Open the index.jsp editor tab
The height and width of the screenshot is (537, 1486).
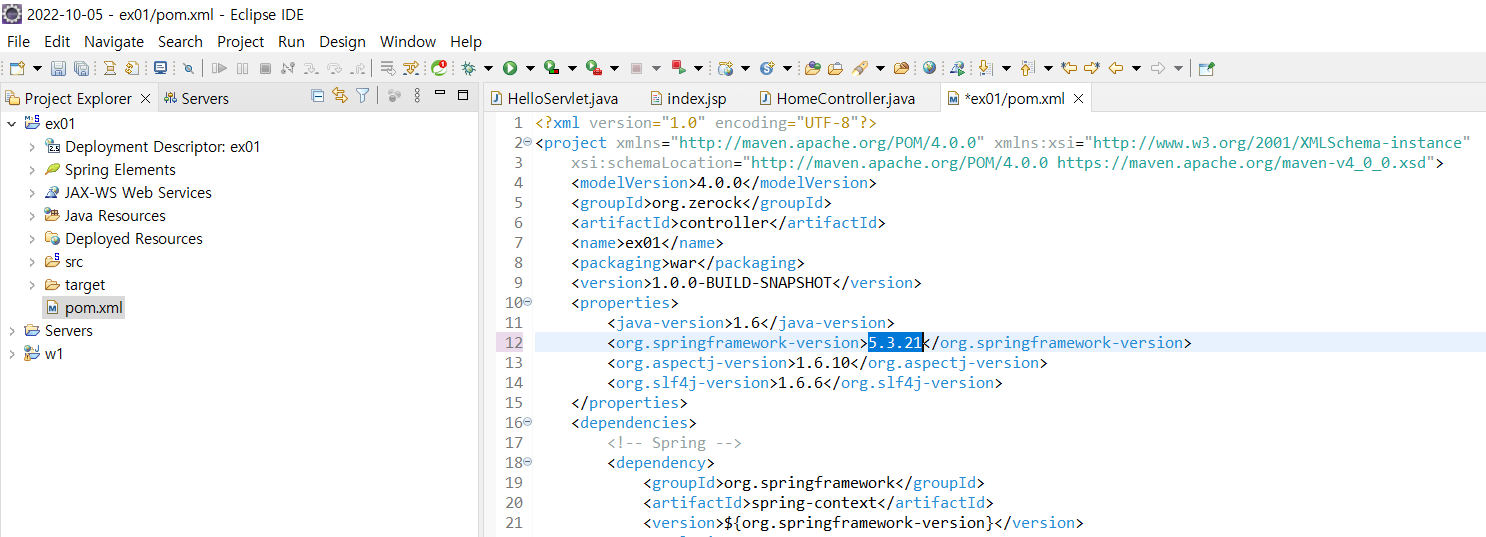point(688,98)
